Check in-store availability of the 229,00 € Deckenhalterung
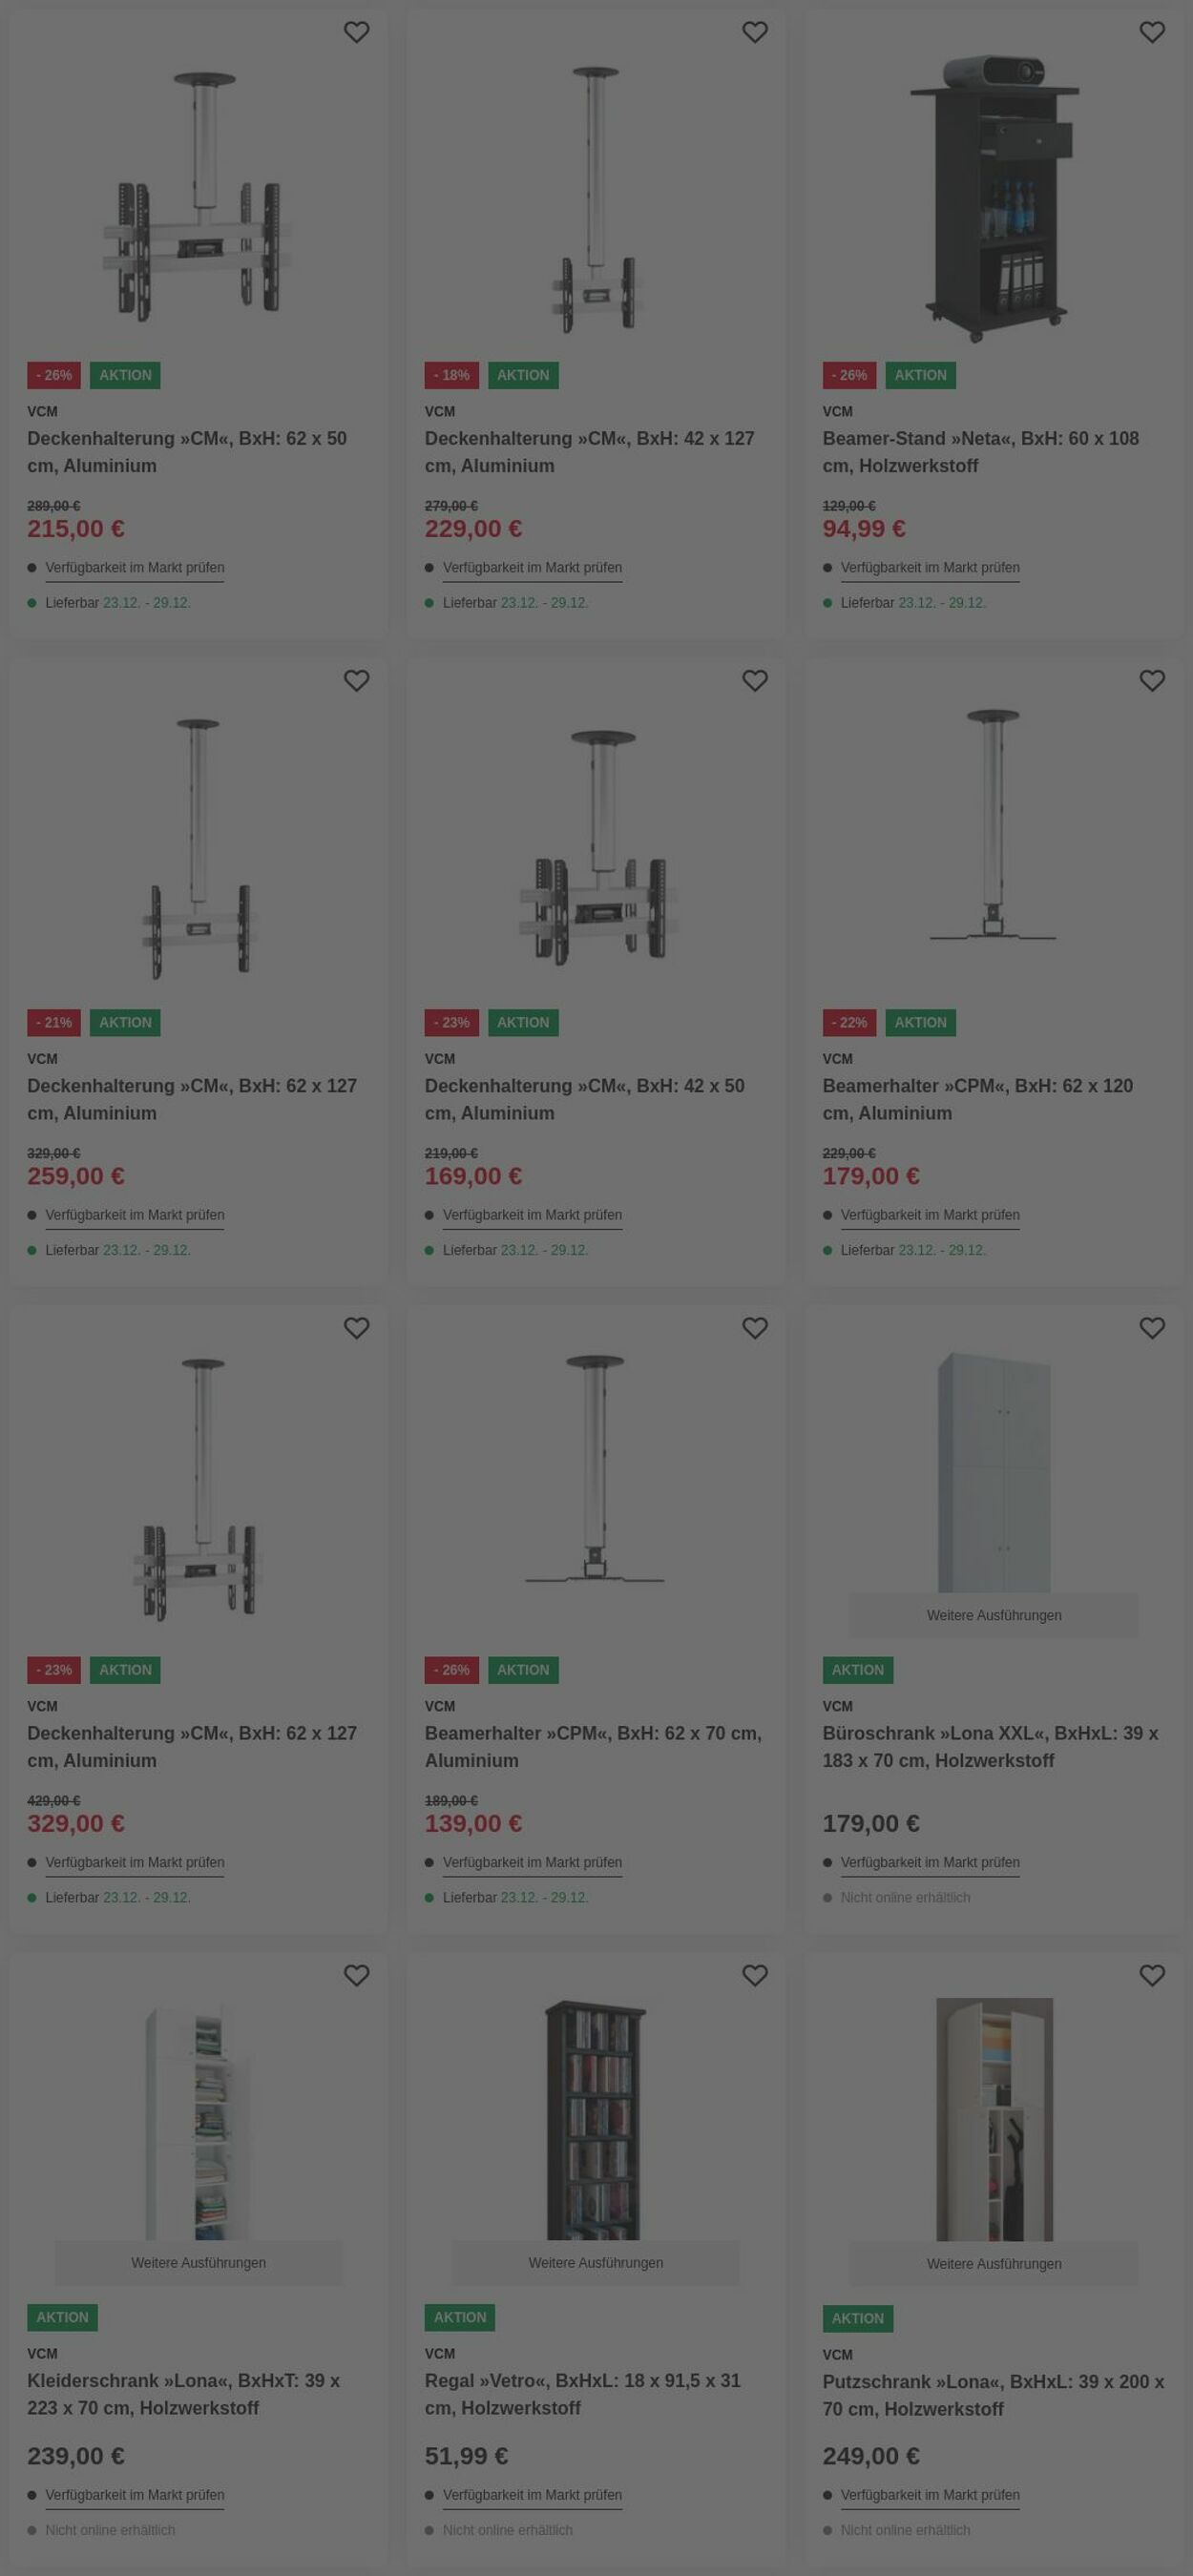Image resolution: width=1193 pixels, height=2576 pixels. pyautogui.click(x=532, y=567)
